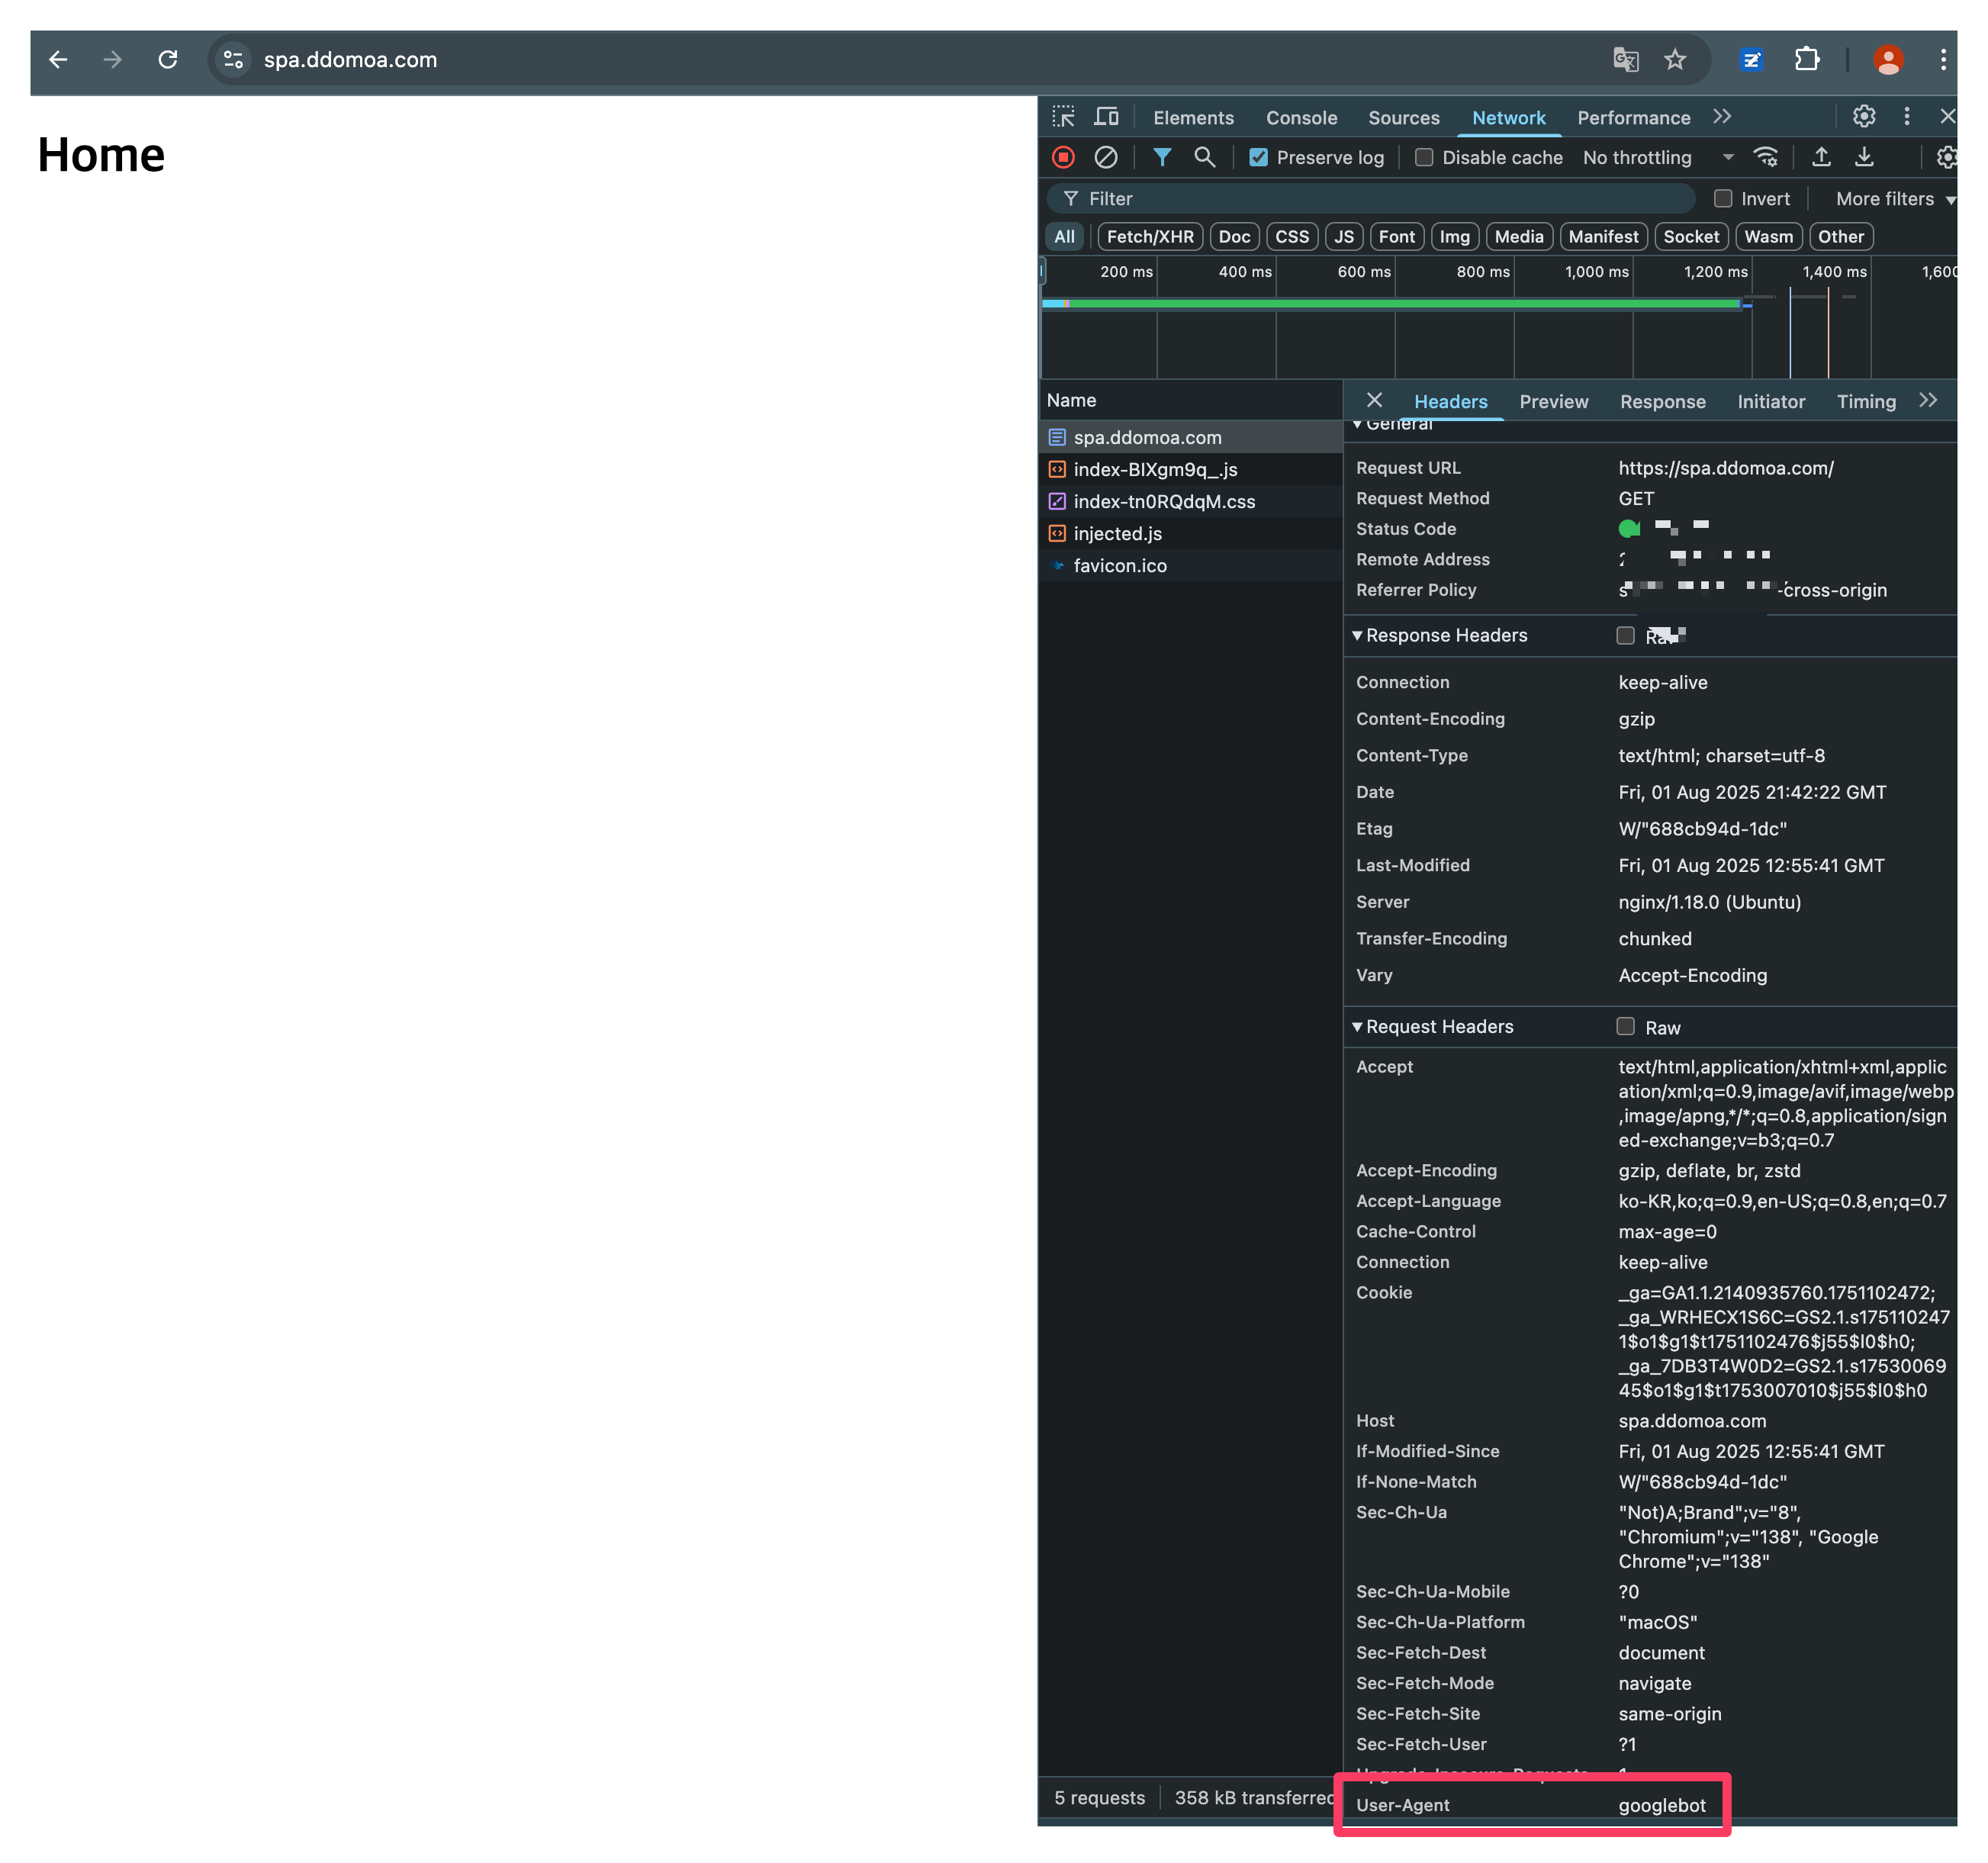Switch to the Console tab

pyautogui.click(x=1301, y=118)
